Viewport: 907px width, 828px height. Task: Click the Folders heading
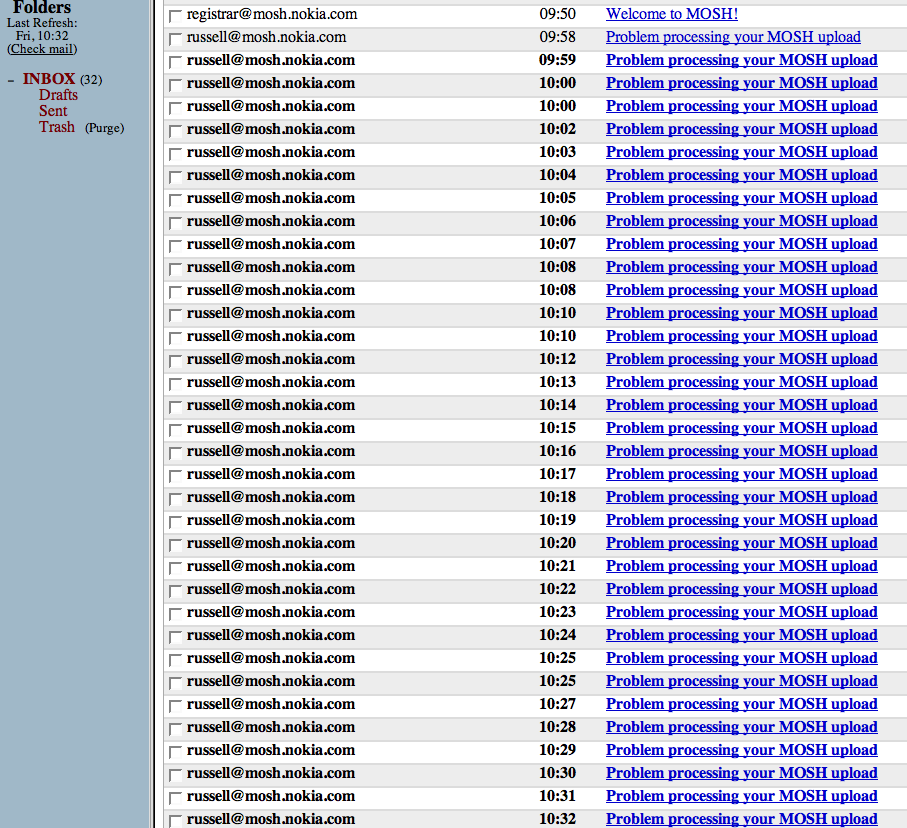pos(42,8)
